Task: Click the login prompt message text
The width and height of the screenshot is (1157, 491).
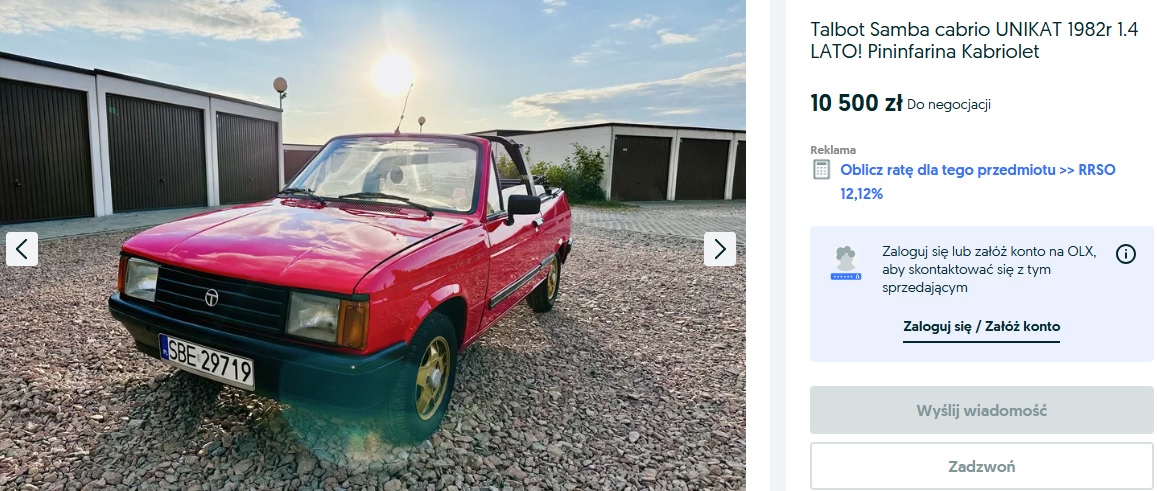Action: (989, 269)
